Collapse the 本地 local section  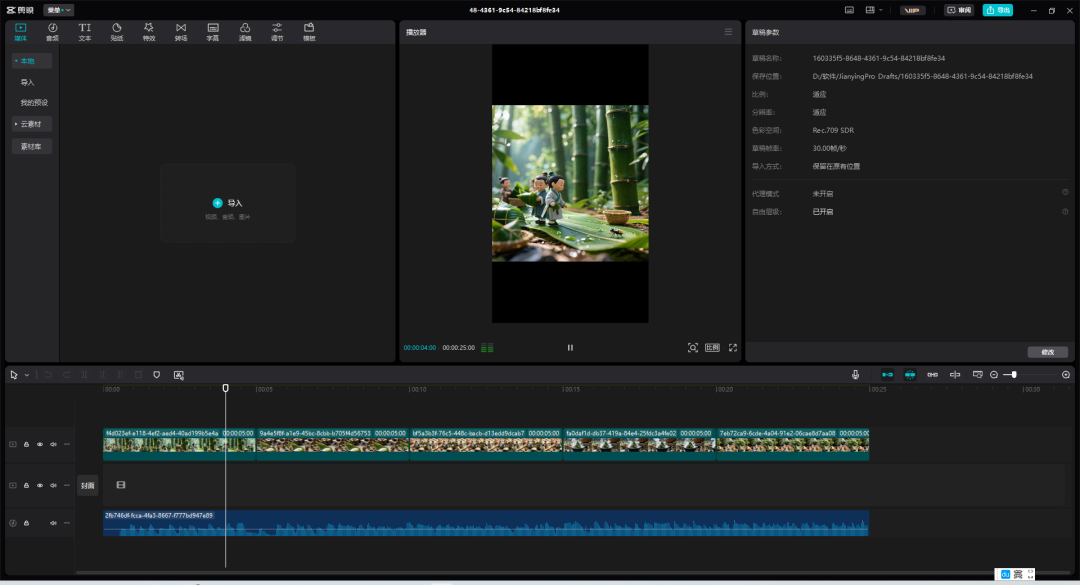(28, 61)
